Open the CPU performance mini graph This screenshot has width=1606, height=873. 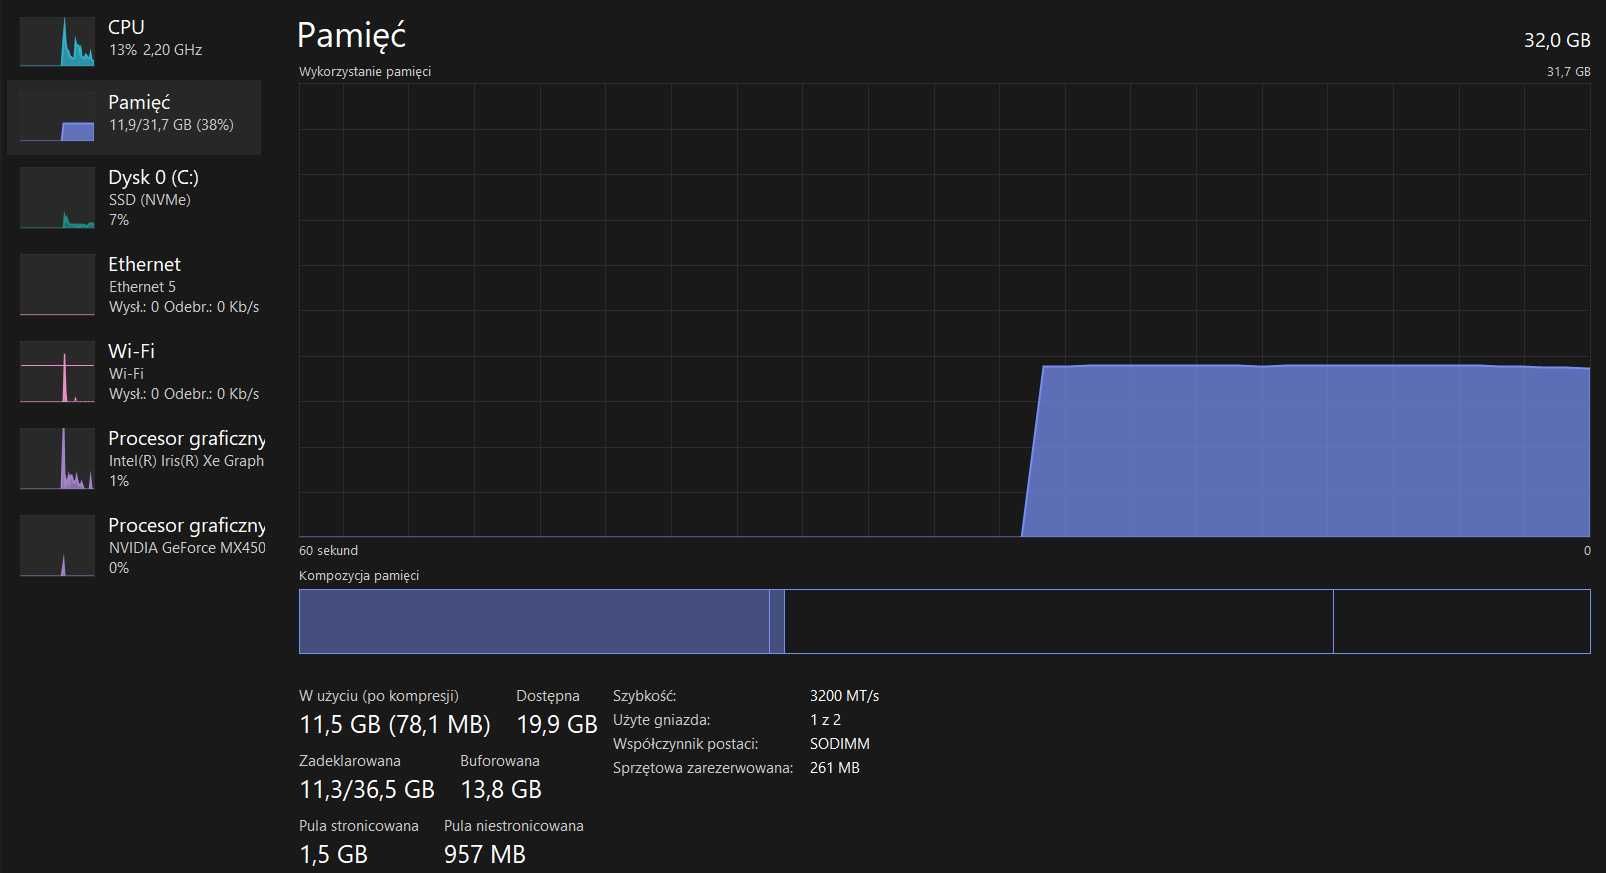[57, 41]
